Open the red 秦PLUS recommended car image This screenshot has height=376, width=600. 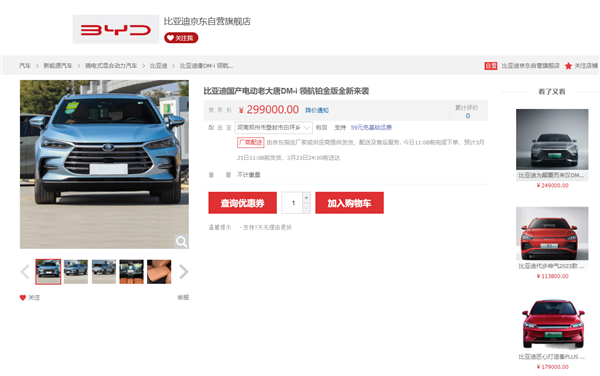(552, 324)
